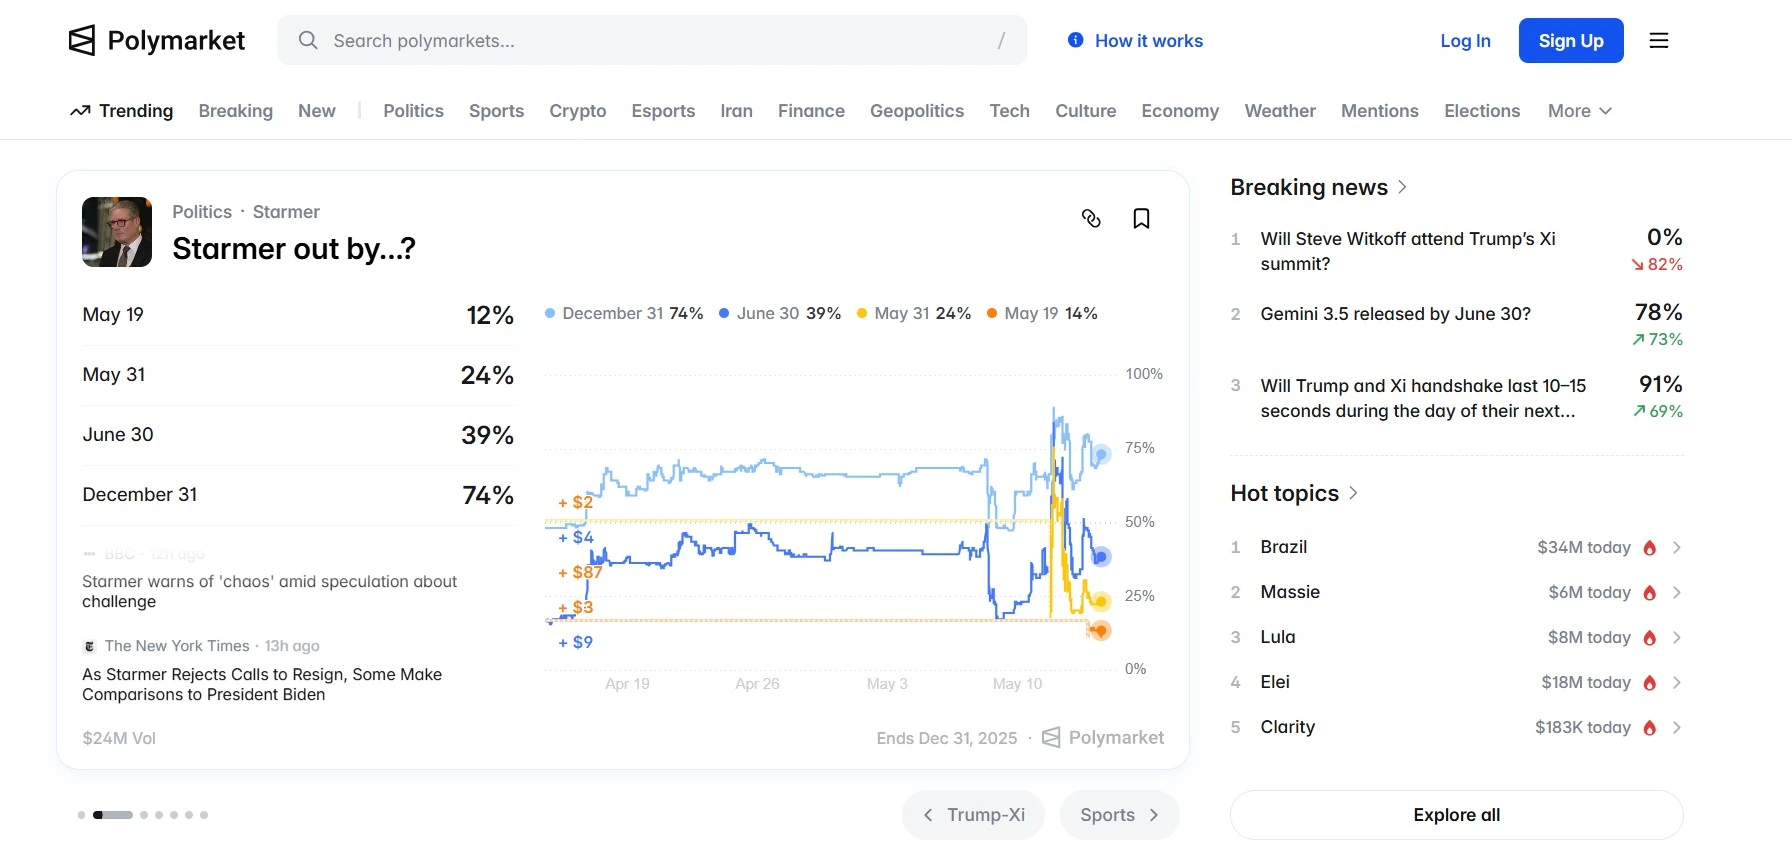Bookmark the Starmer out by market
Image resolution: width=1792 pixels, height=857 pixels.
tap(1141, 218)
